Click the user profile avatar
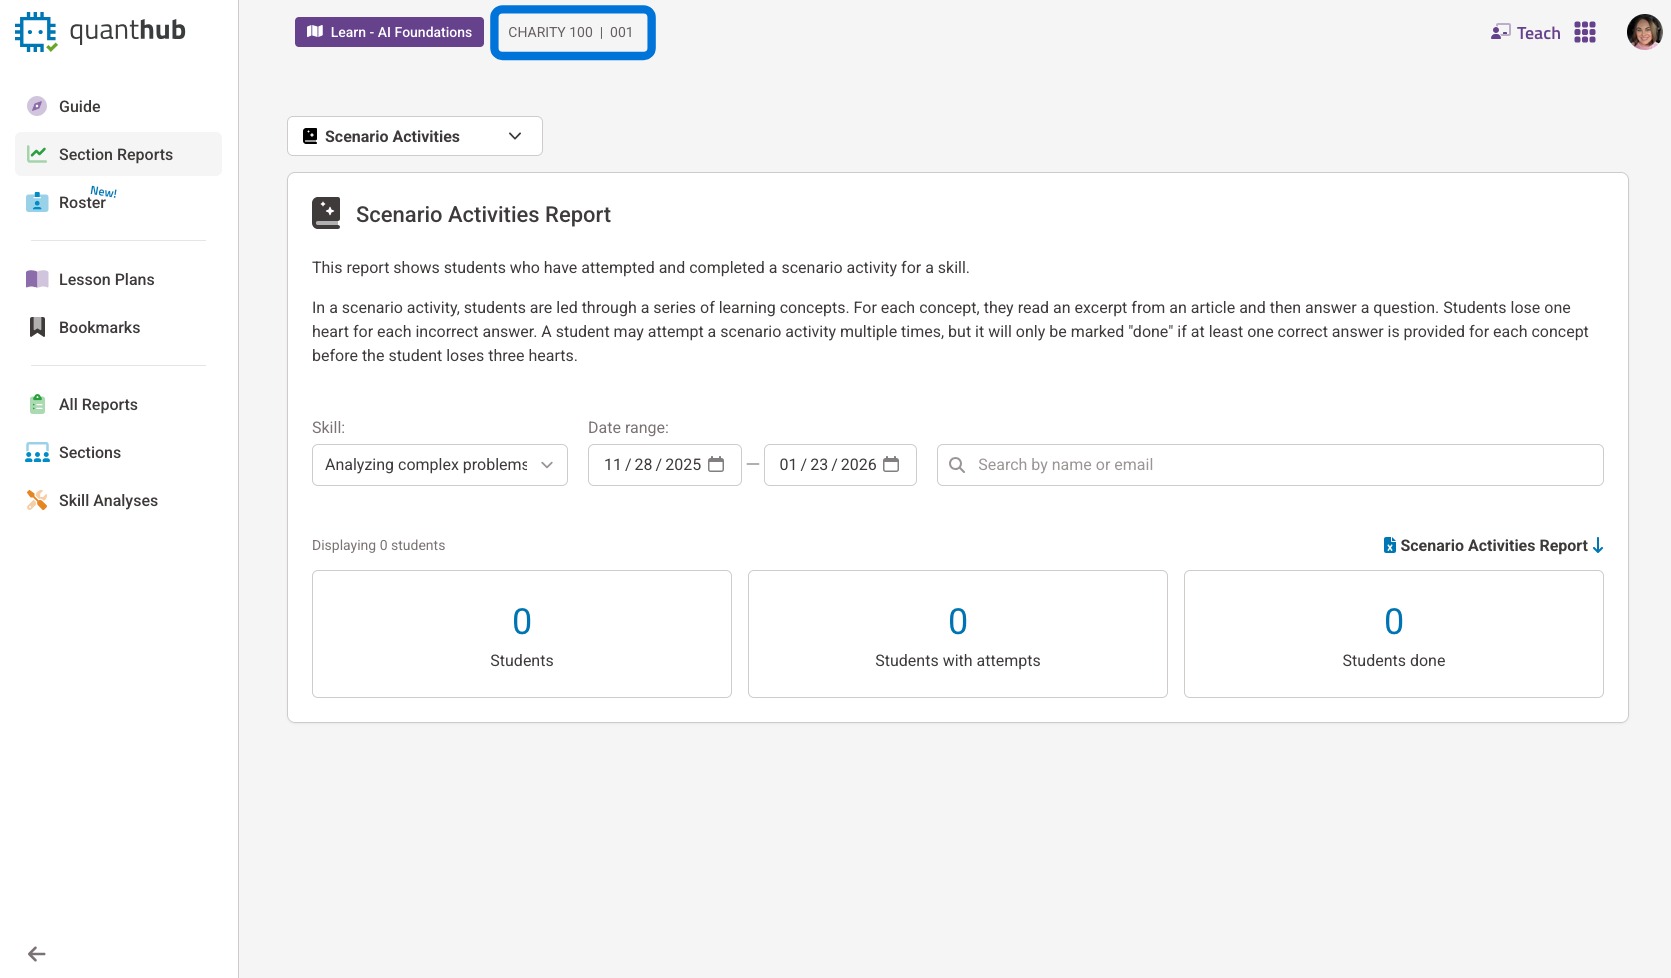The image size is (1671, 978). (x=1644, y=32)
